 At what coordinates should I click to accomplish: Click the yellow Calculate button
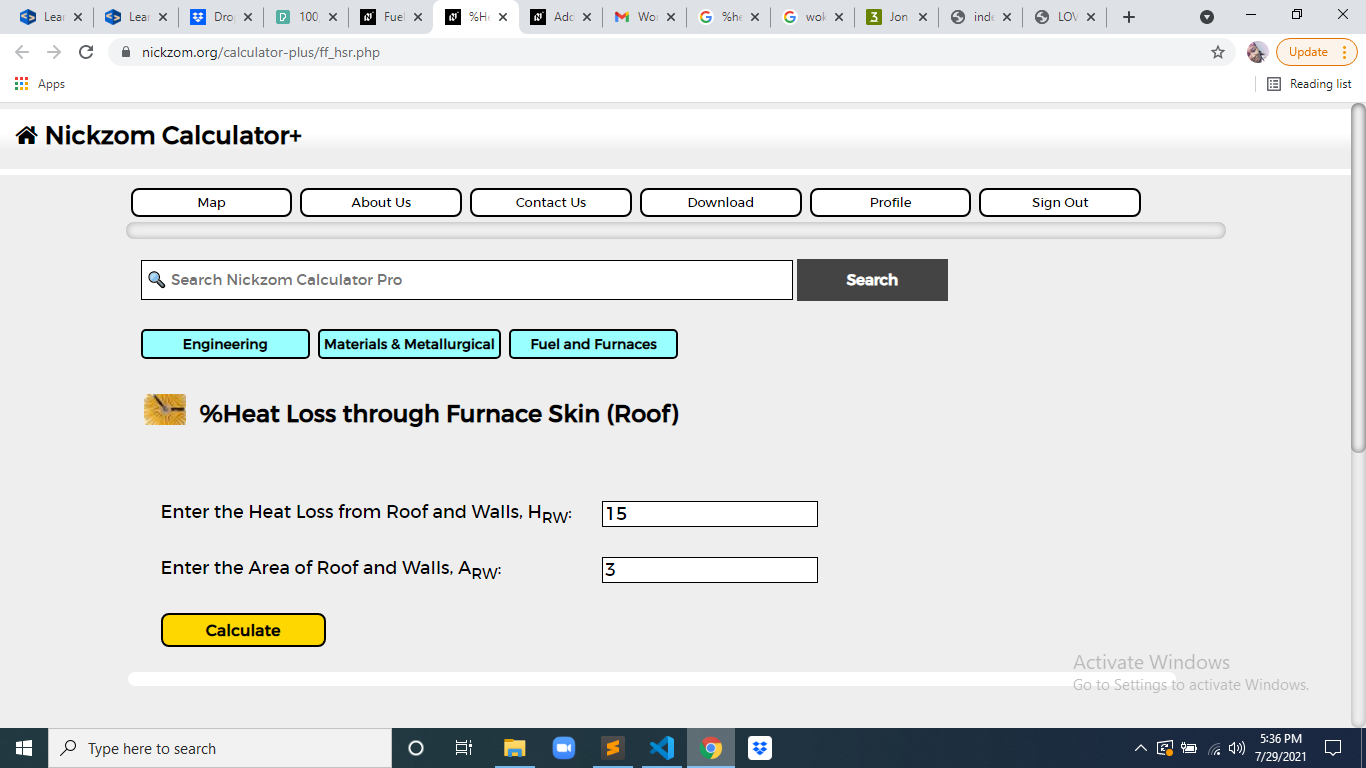pos(243,630)
